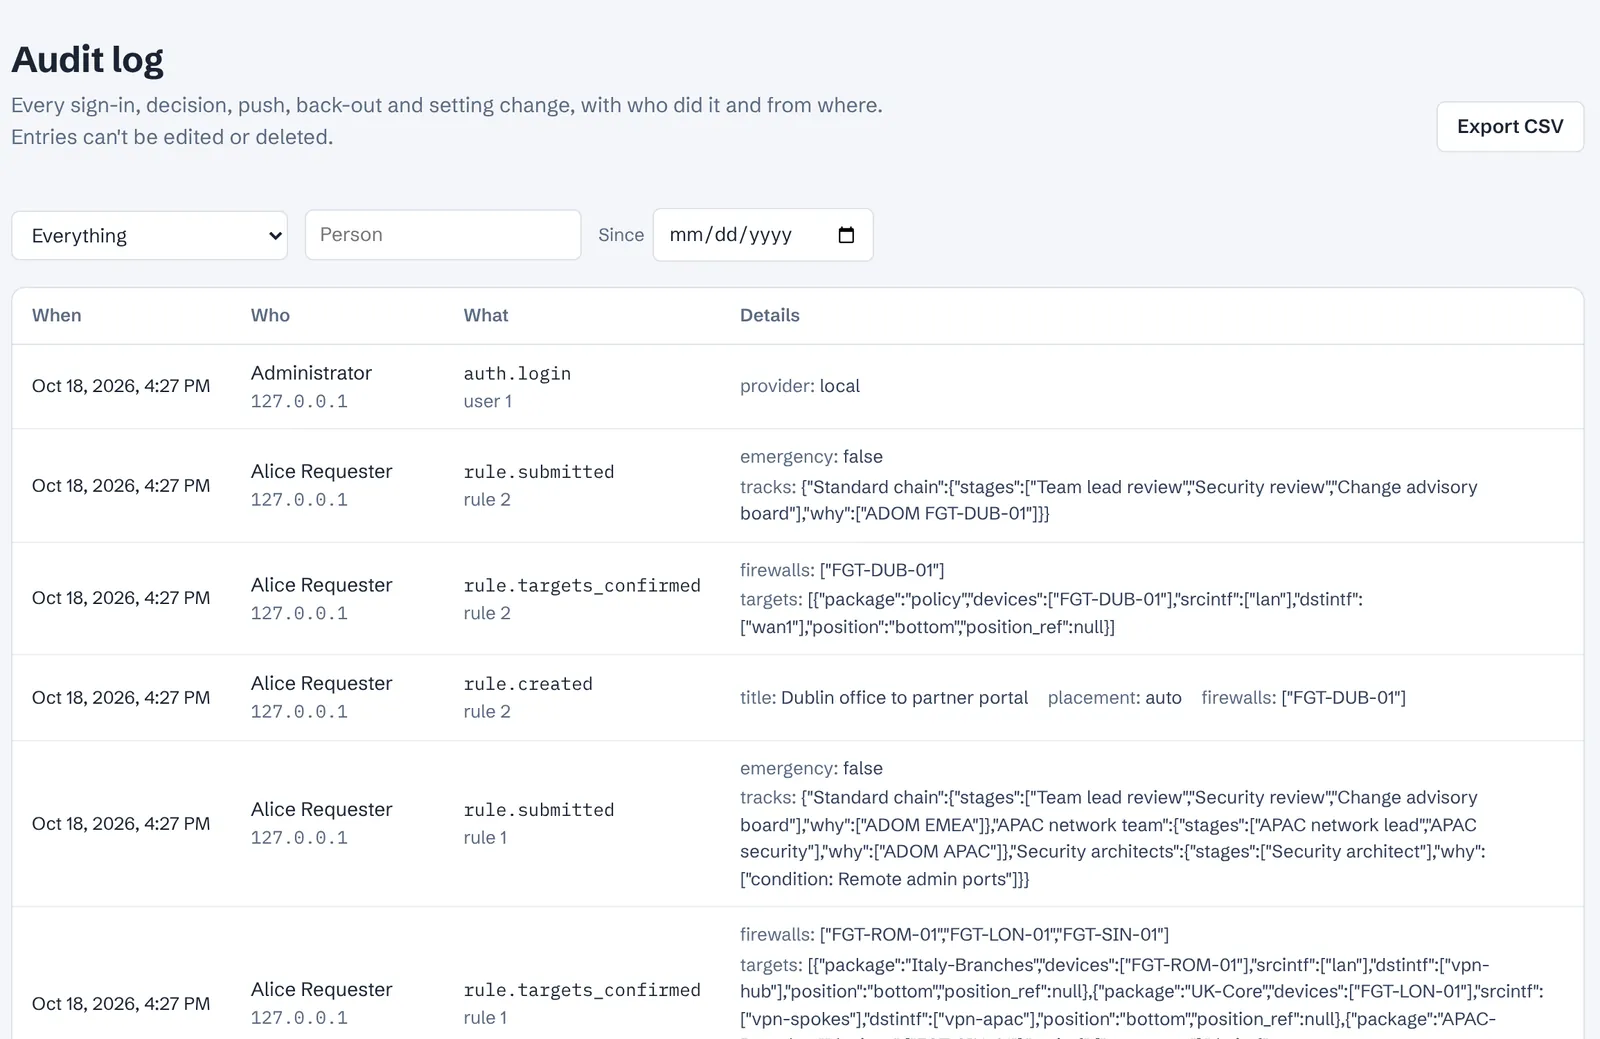
Task: Click 'rule 2' under the first rule.submitted entry
Action: coord(487,499)
